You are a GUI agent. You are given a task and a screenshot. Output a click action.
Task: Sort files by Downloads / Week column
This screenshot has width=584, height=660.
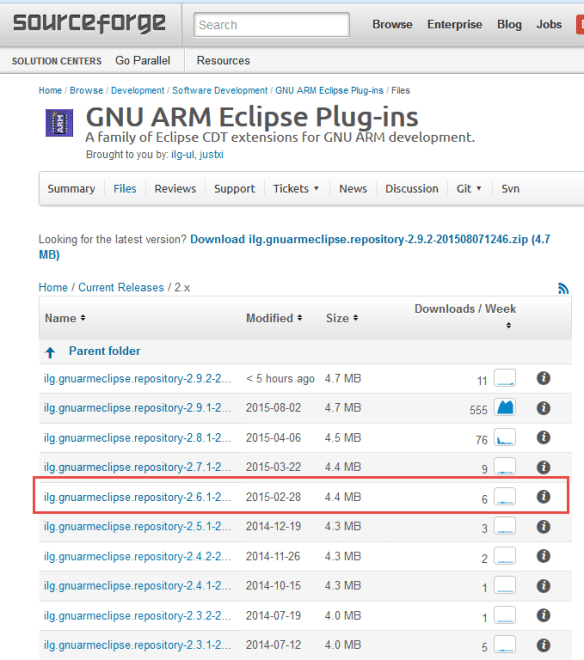tap(465, 316)
